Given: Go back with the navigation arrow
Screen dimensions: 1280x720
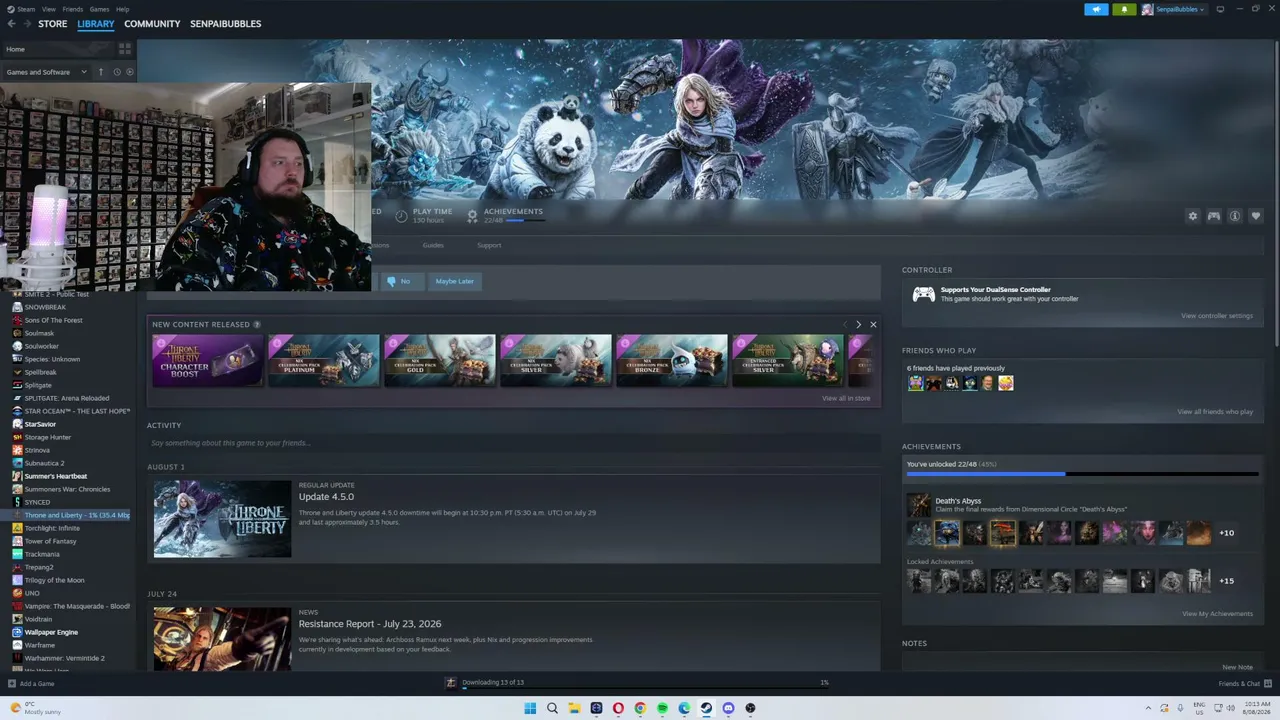Looking at the screenshot, I should point(11,24).
